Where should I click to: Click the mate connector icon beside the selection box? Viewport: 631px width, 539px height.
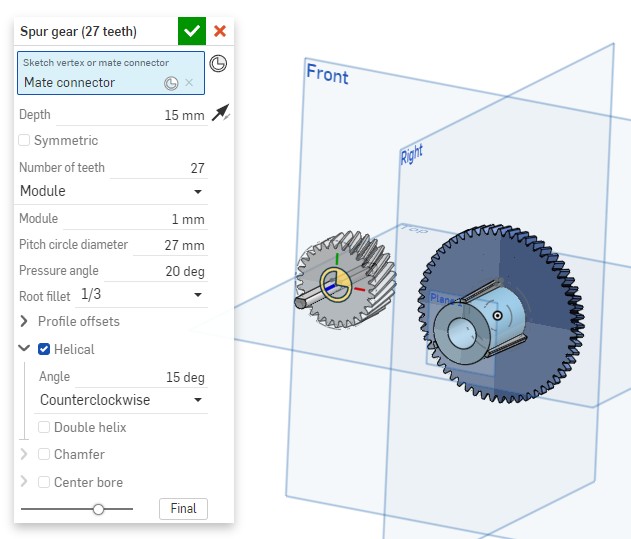point(219,63)
